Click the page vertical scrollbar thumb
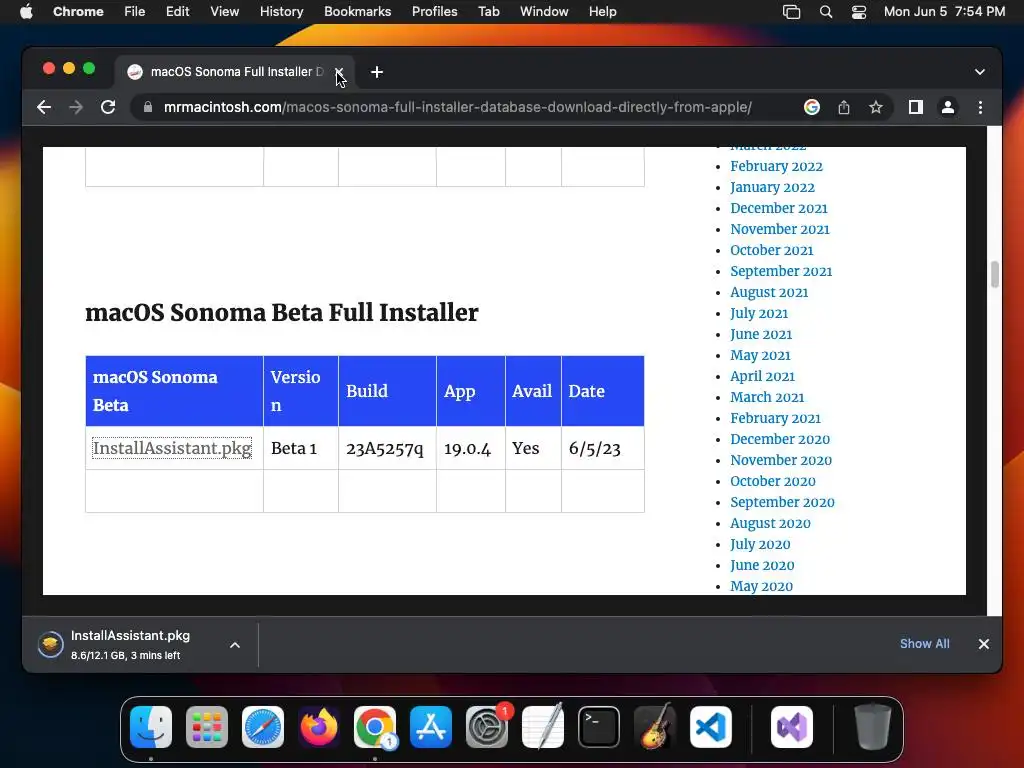 (995, 274)
